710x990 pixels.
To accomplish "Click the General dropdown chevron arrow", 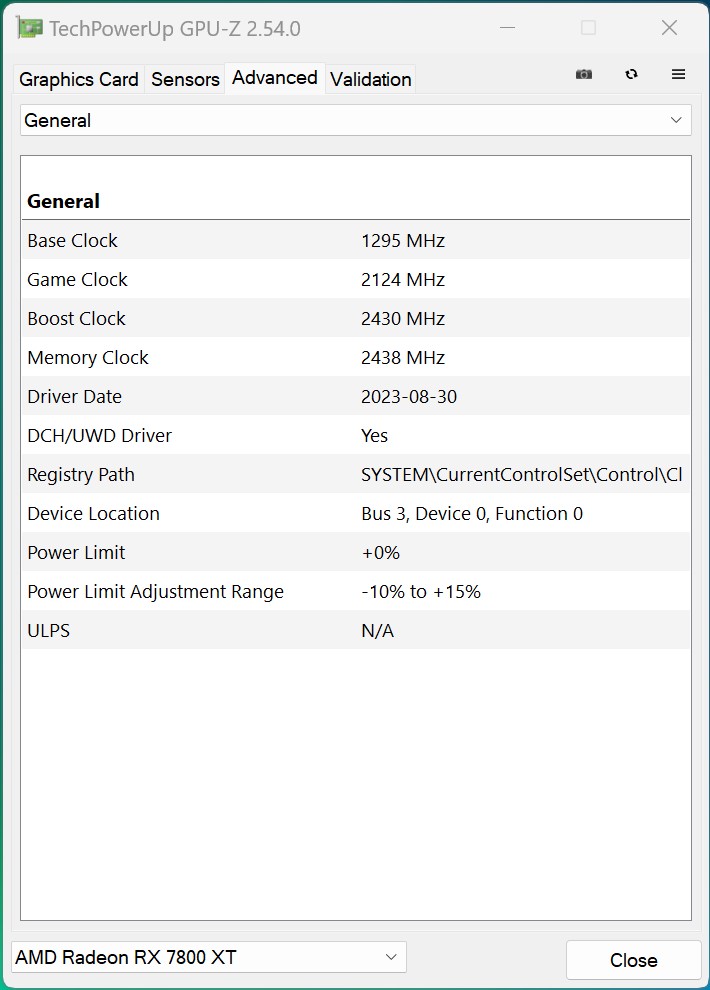I will point(676,121).
